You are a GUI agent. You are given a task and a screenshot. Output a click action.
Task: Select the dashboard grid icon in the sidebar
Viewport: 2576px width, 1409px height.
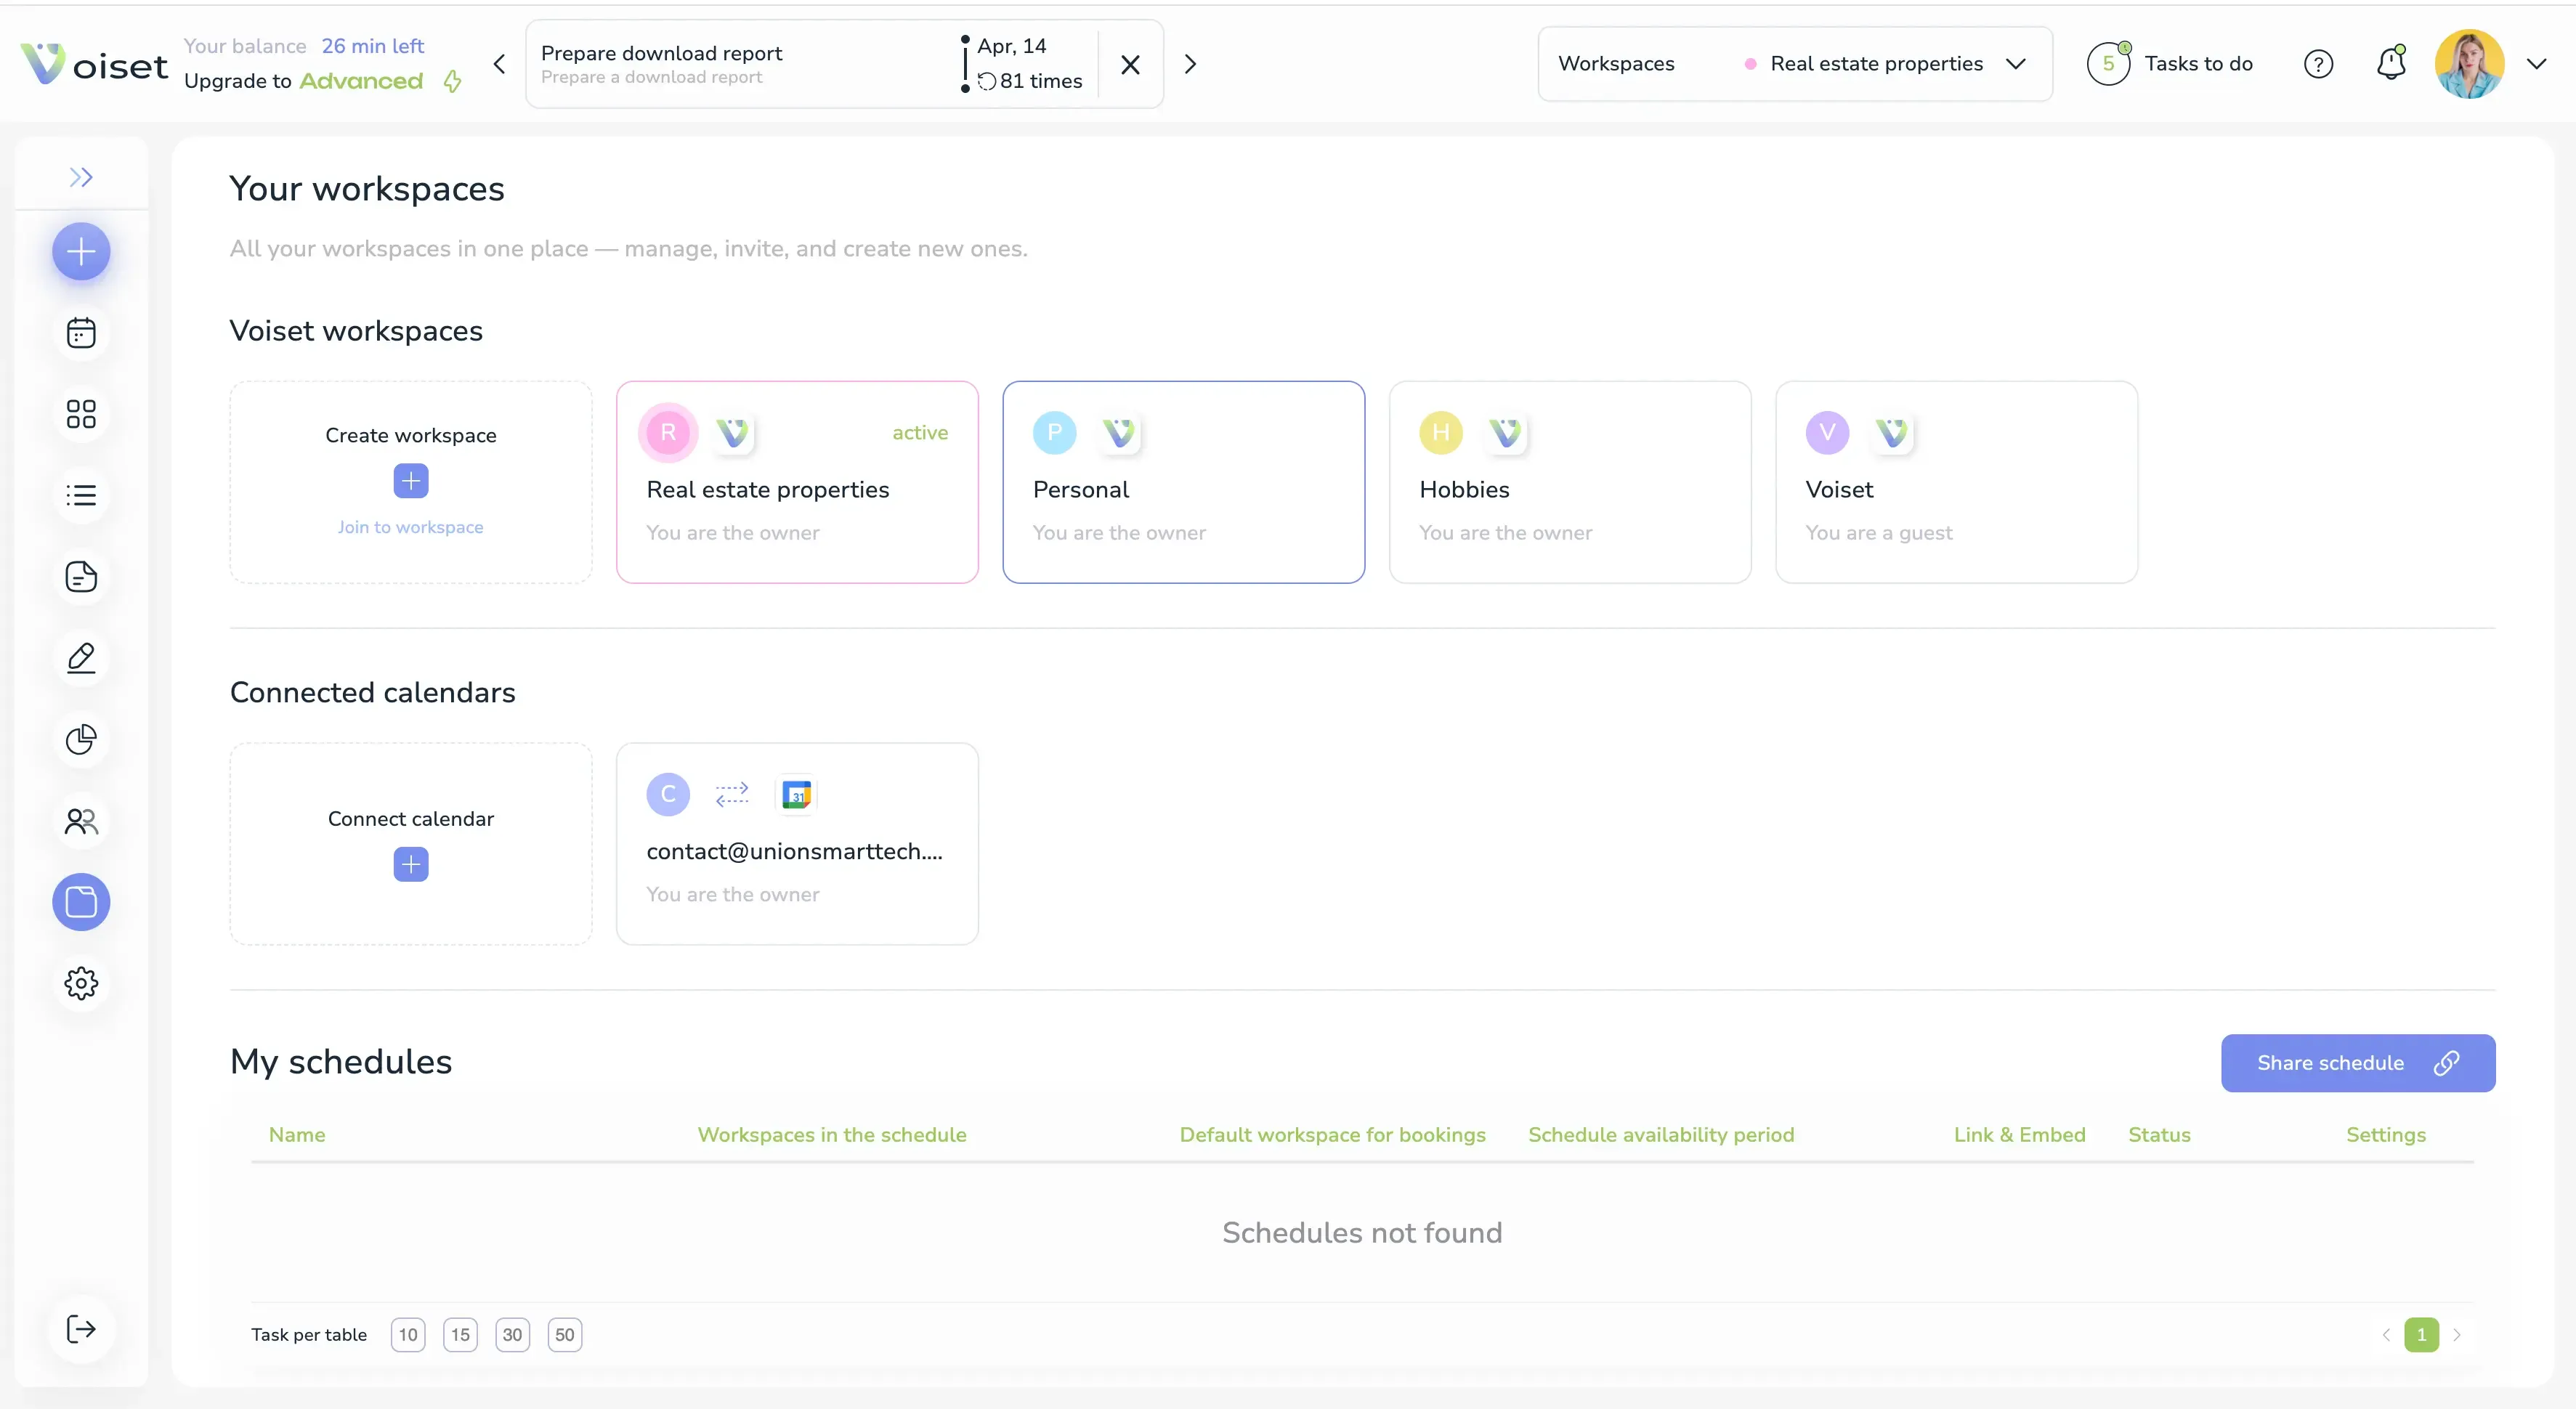80,414
